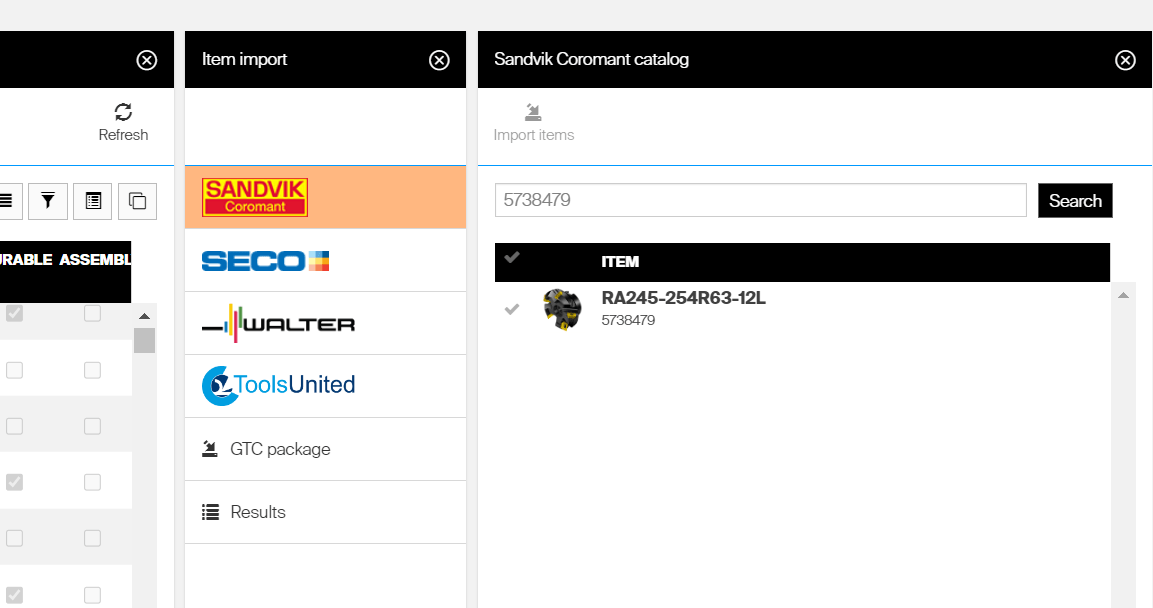Close the Sandvik Coromant catalog panel
This screenshot has width=1153, height=608.
[1125, 60]
